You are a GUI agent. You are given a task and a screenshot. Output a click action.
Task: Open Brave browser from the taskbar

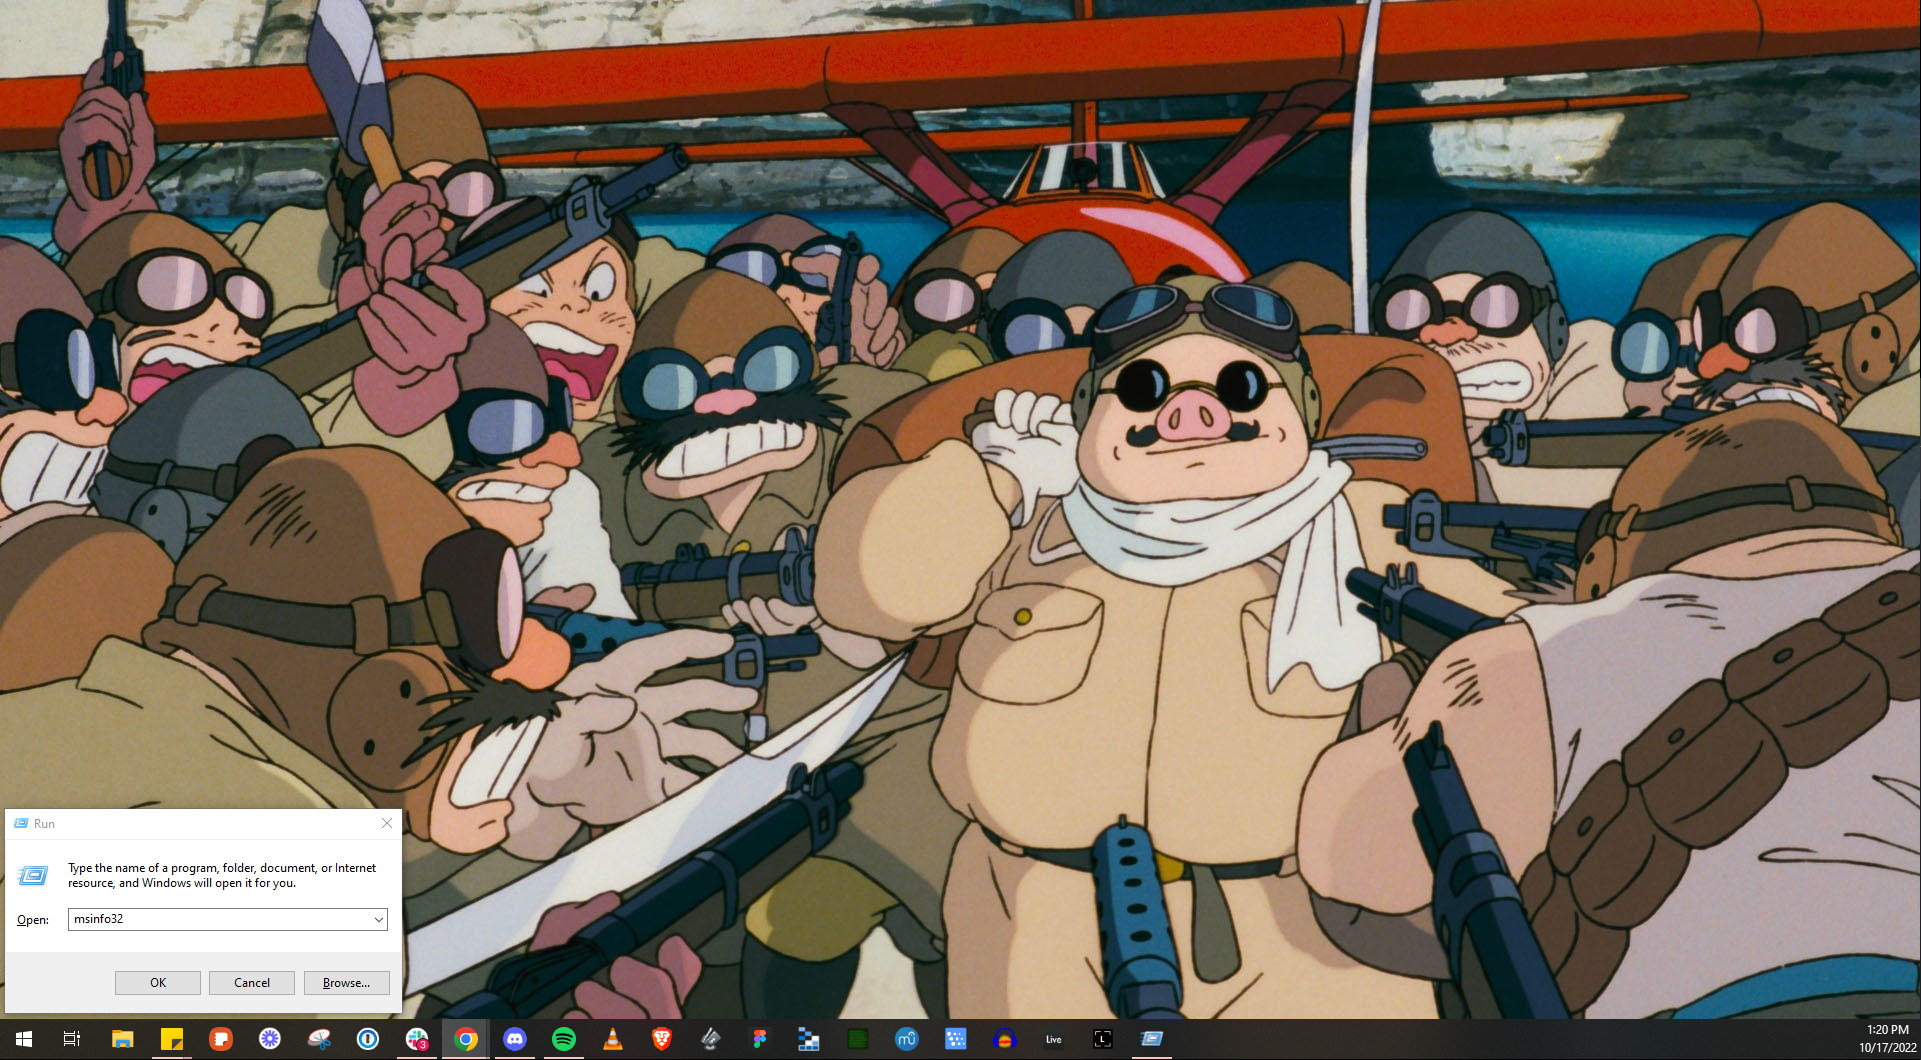pos(661,1039)
